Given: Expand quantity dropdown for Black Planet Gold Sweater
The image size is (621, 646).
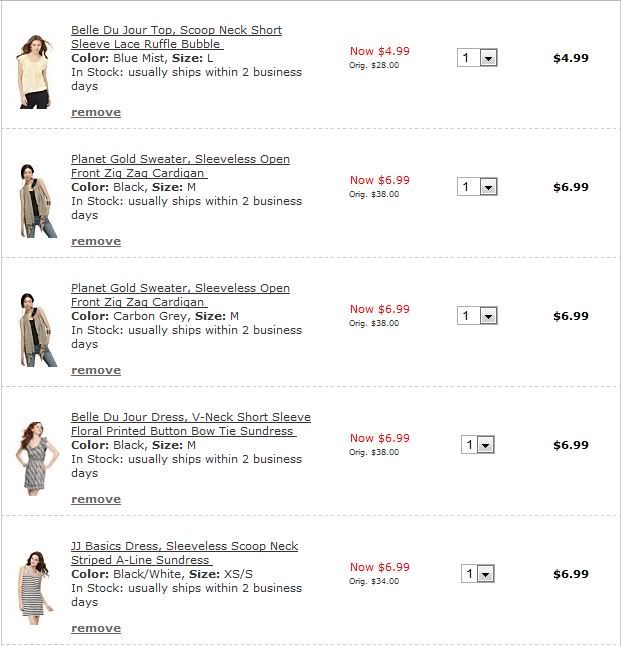Looking at the screenshot, I should [478, 187].
